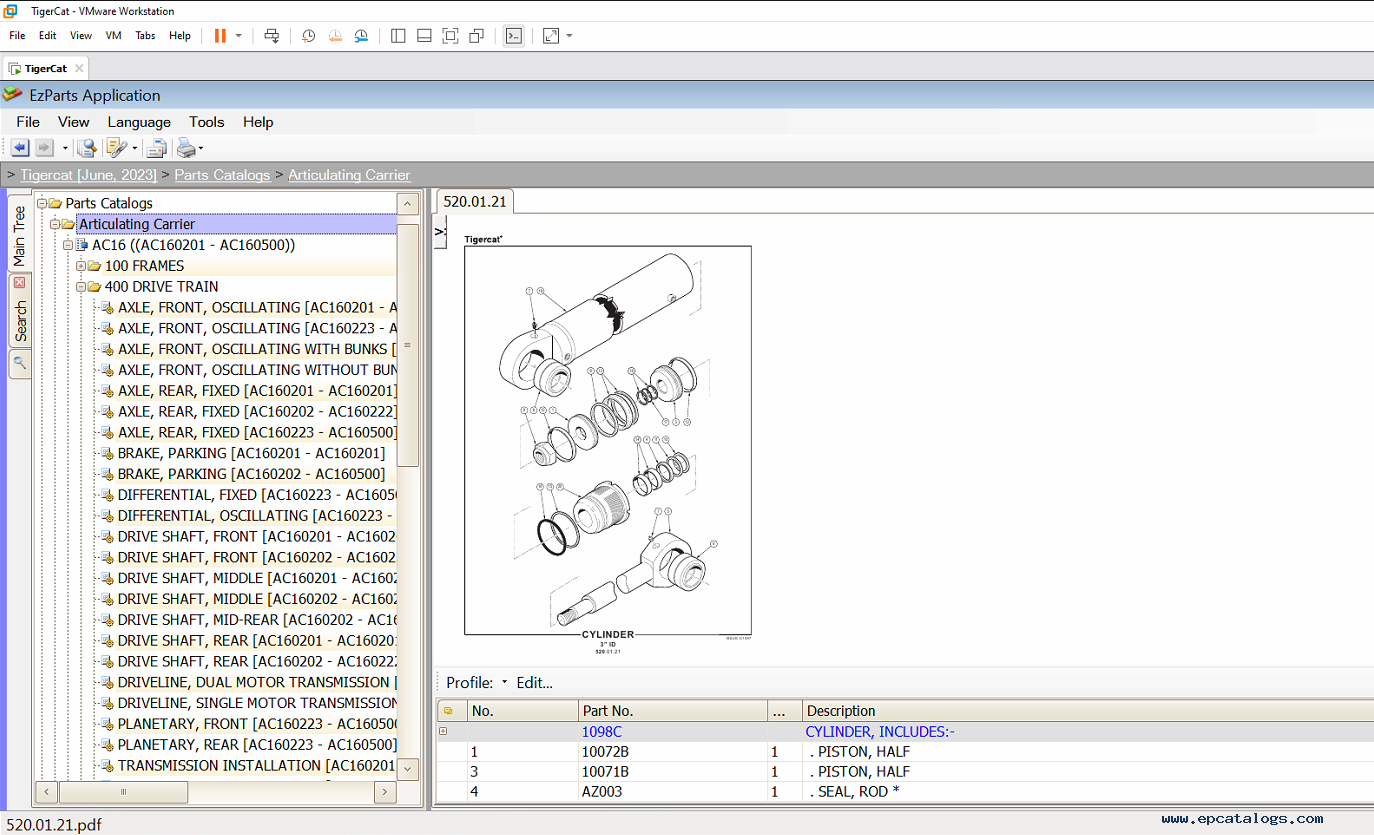Image resolution: width=1374 pixels, height=835 pixels.
Task: Switch to the Search side tab
Action: point(19,313)
